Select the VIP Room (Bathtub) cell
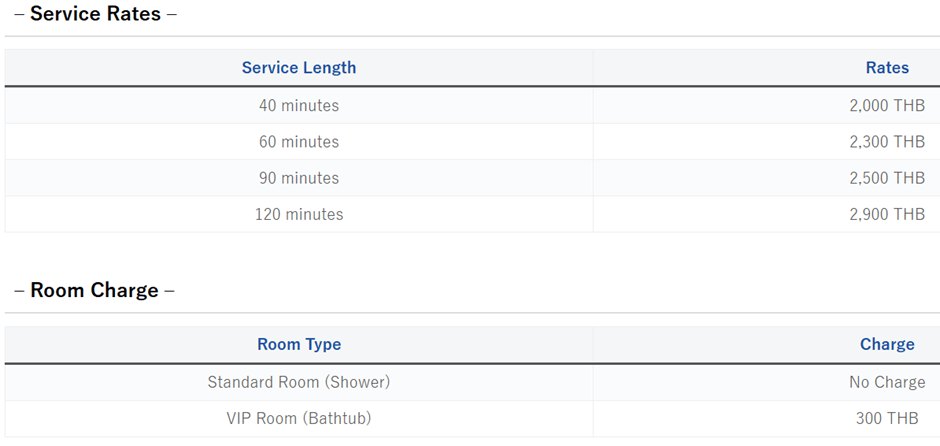 299,418
